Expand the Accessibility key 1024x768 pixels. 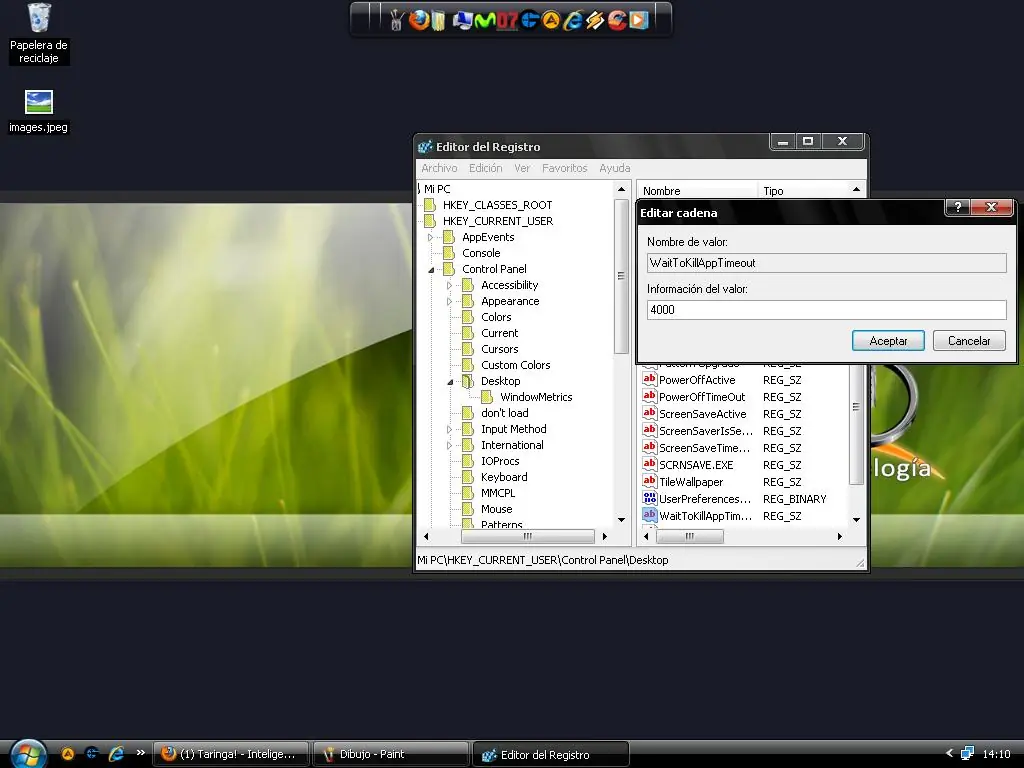[x=449, y=285]
